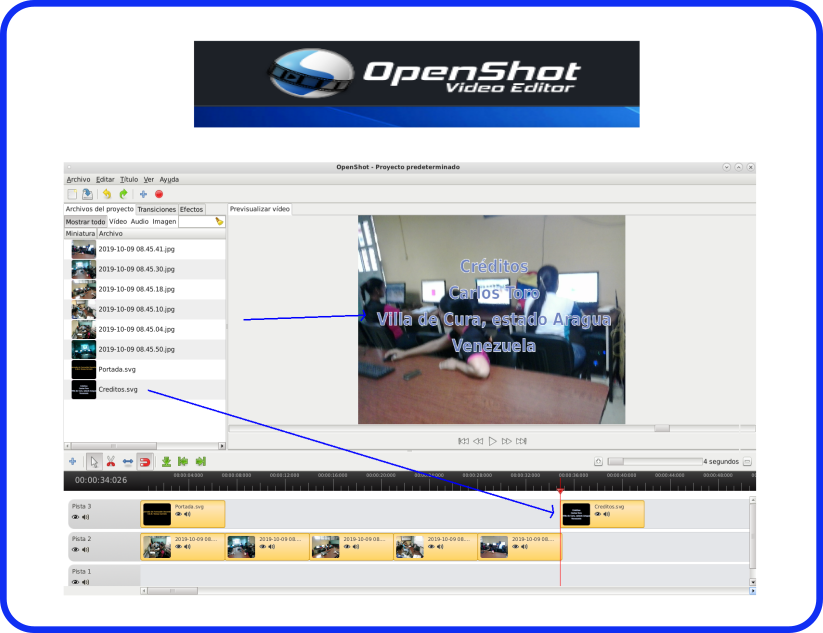Select file 2019-10-09 08.45.10.jpg
This screenshot has width=823, height=633.
[145, 309]
